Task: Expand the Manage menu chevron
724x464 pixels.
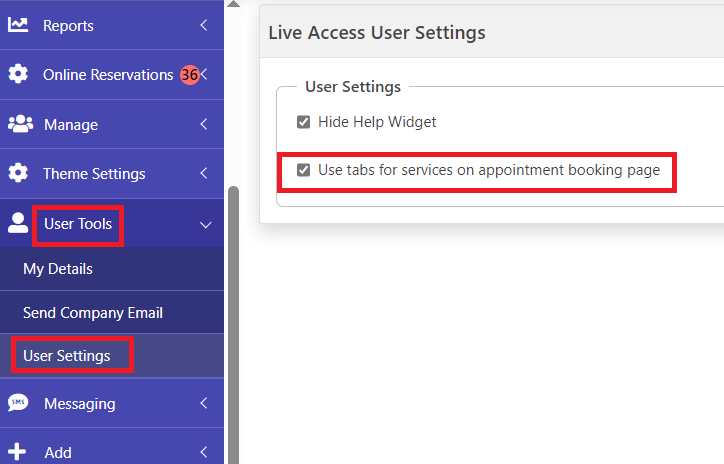Action: (x=204, y=124)
